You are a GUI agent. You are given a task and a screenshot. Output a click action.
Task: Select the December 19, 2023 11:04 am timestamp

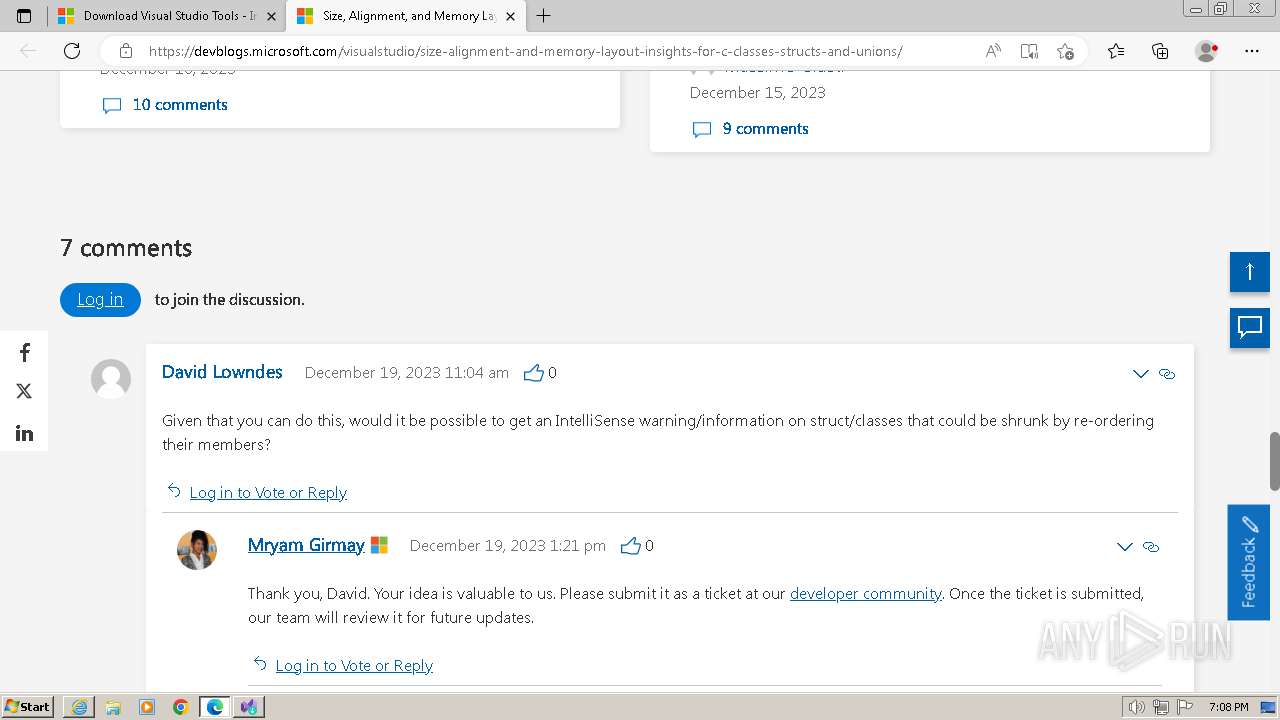click(x=407, y=373)
